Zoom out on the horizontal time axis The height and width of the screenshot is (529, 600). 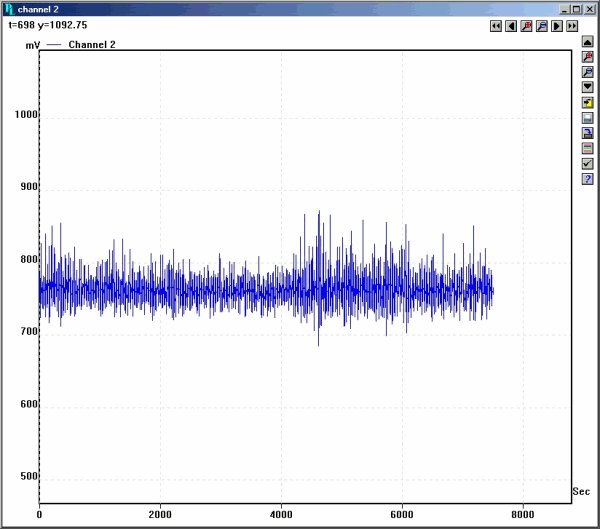[x=541, y=27]
